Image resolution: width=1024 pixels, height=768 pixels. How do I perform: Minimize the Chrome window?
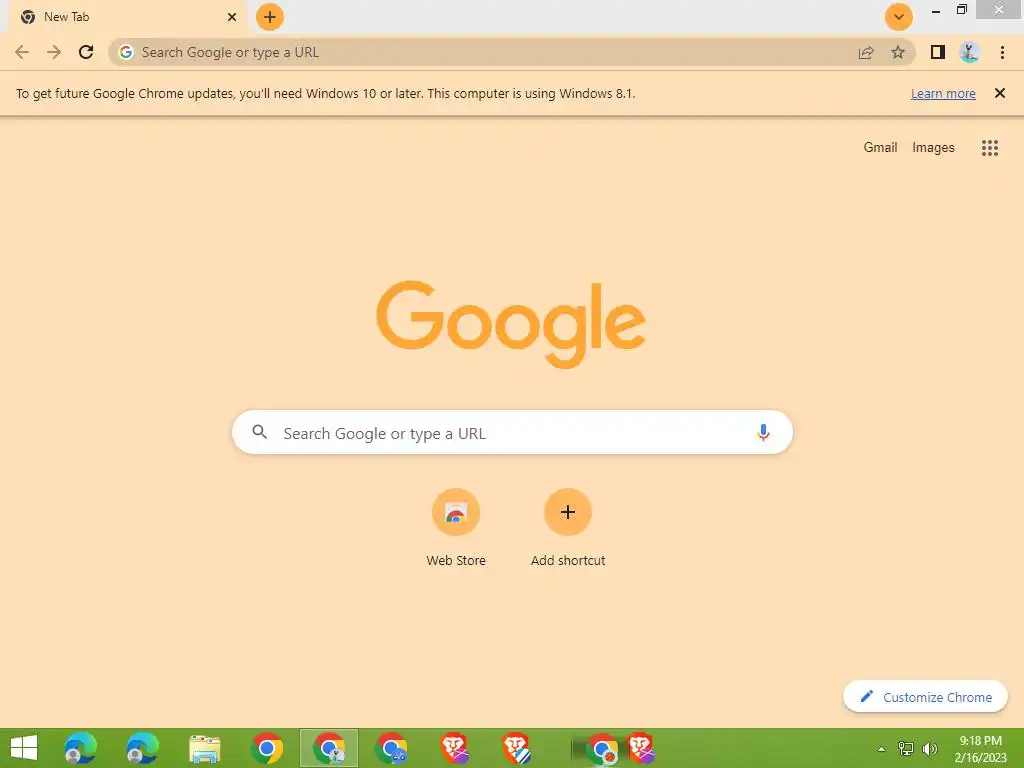point(936,10)
